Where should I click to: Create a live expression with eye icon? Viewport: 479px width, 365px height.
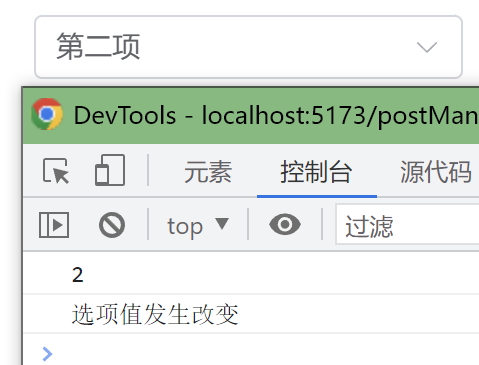click(x=285, y=224)
